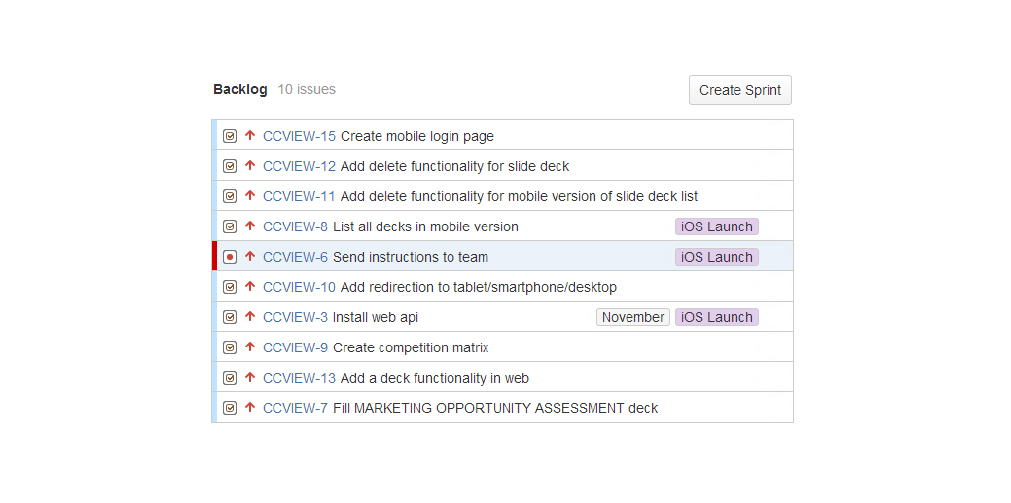Click the story type icon for CCVIEW-15
This screenshot has height=503, width=1011.
click(230, 136)
